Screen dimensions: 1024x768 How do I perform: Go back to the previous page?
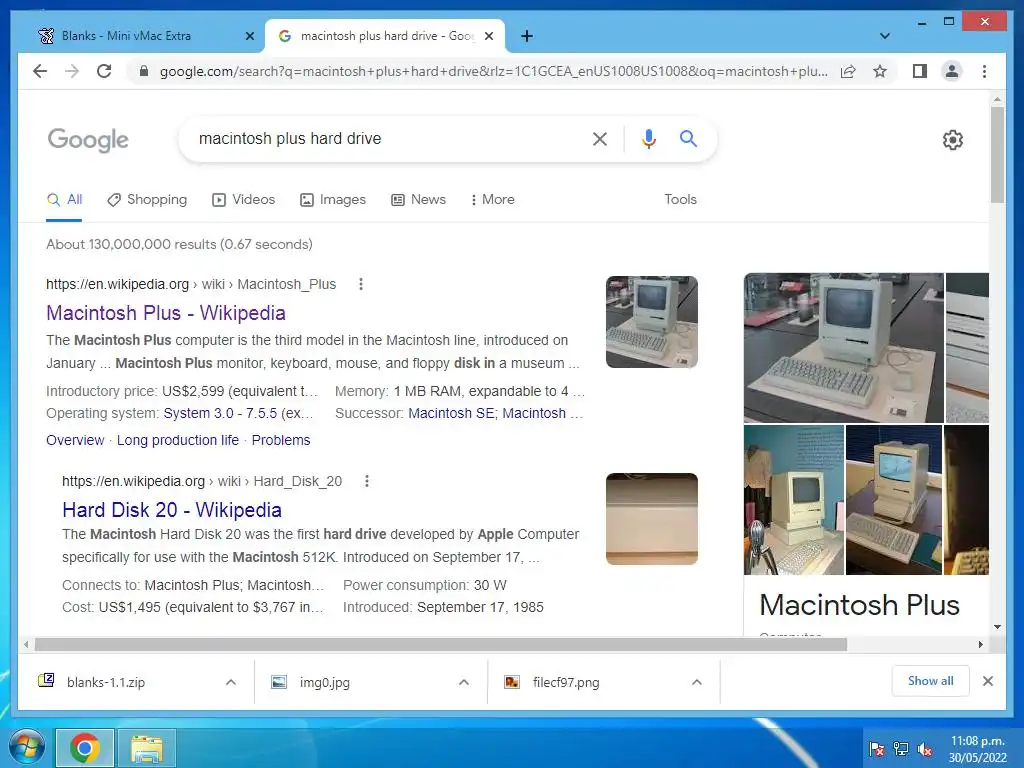(40, 71)
